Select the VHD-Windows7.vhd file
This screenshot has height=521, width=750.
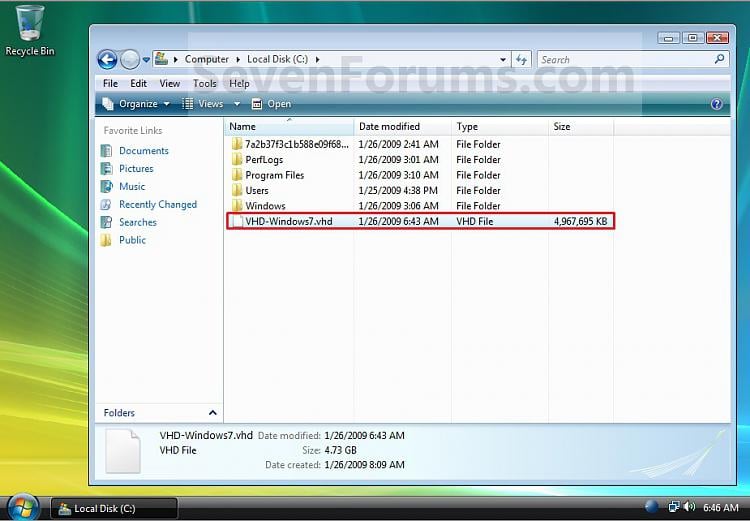(420, 221)
